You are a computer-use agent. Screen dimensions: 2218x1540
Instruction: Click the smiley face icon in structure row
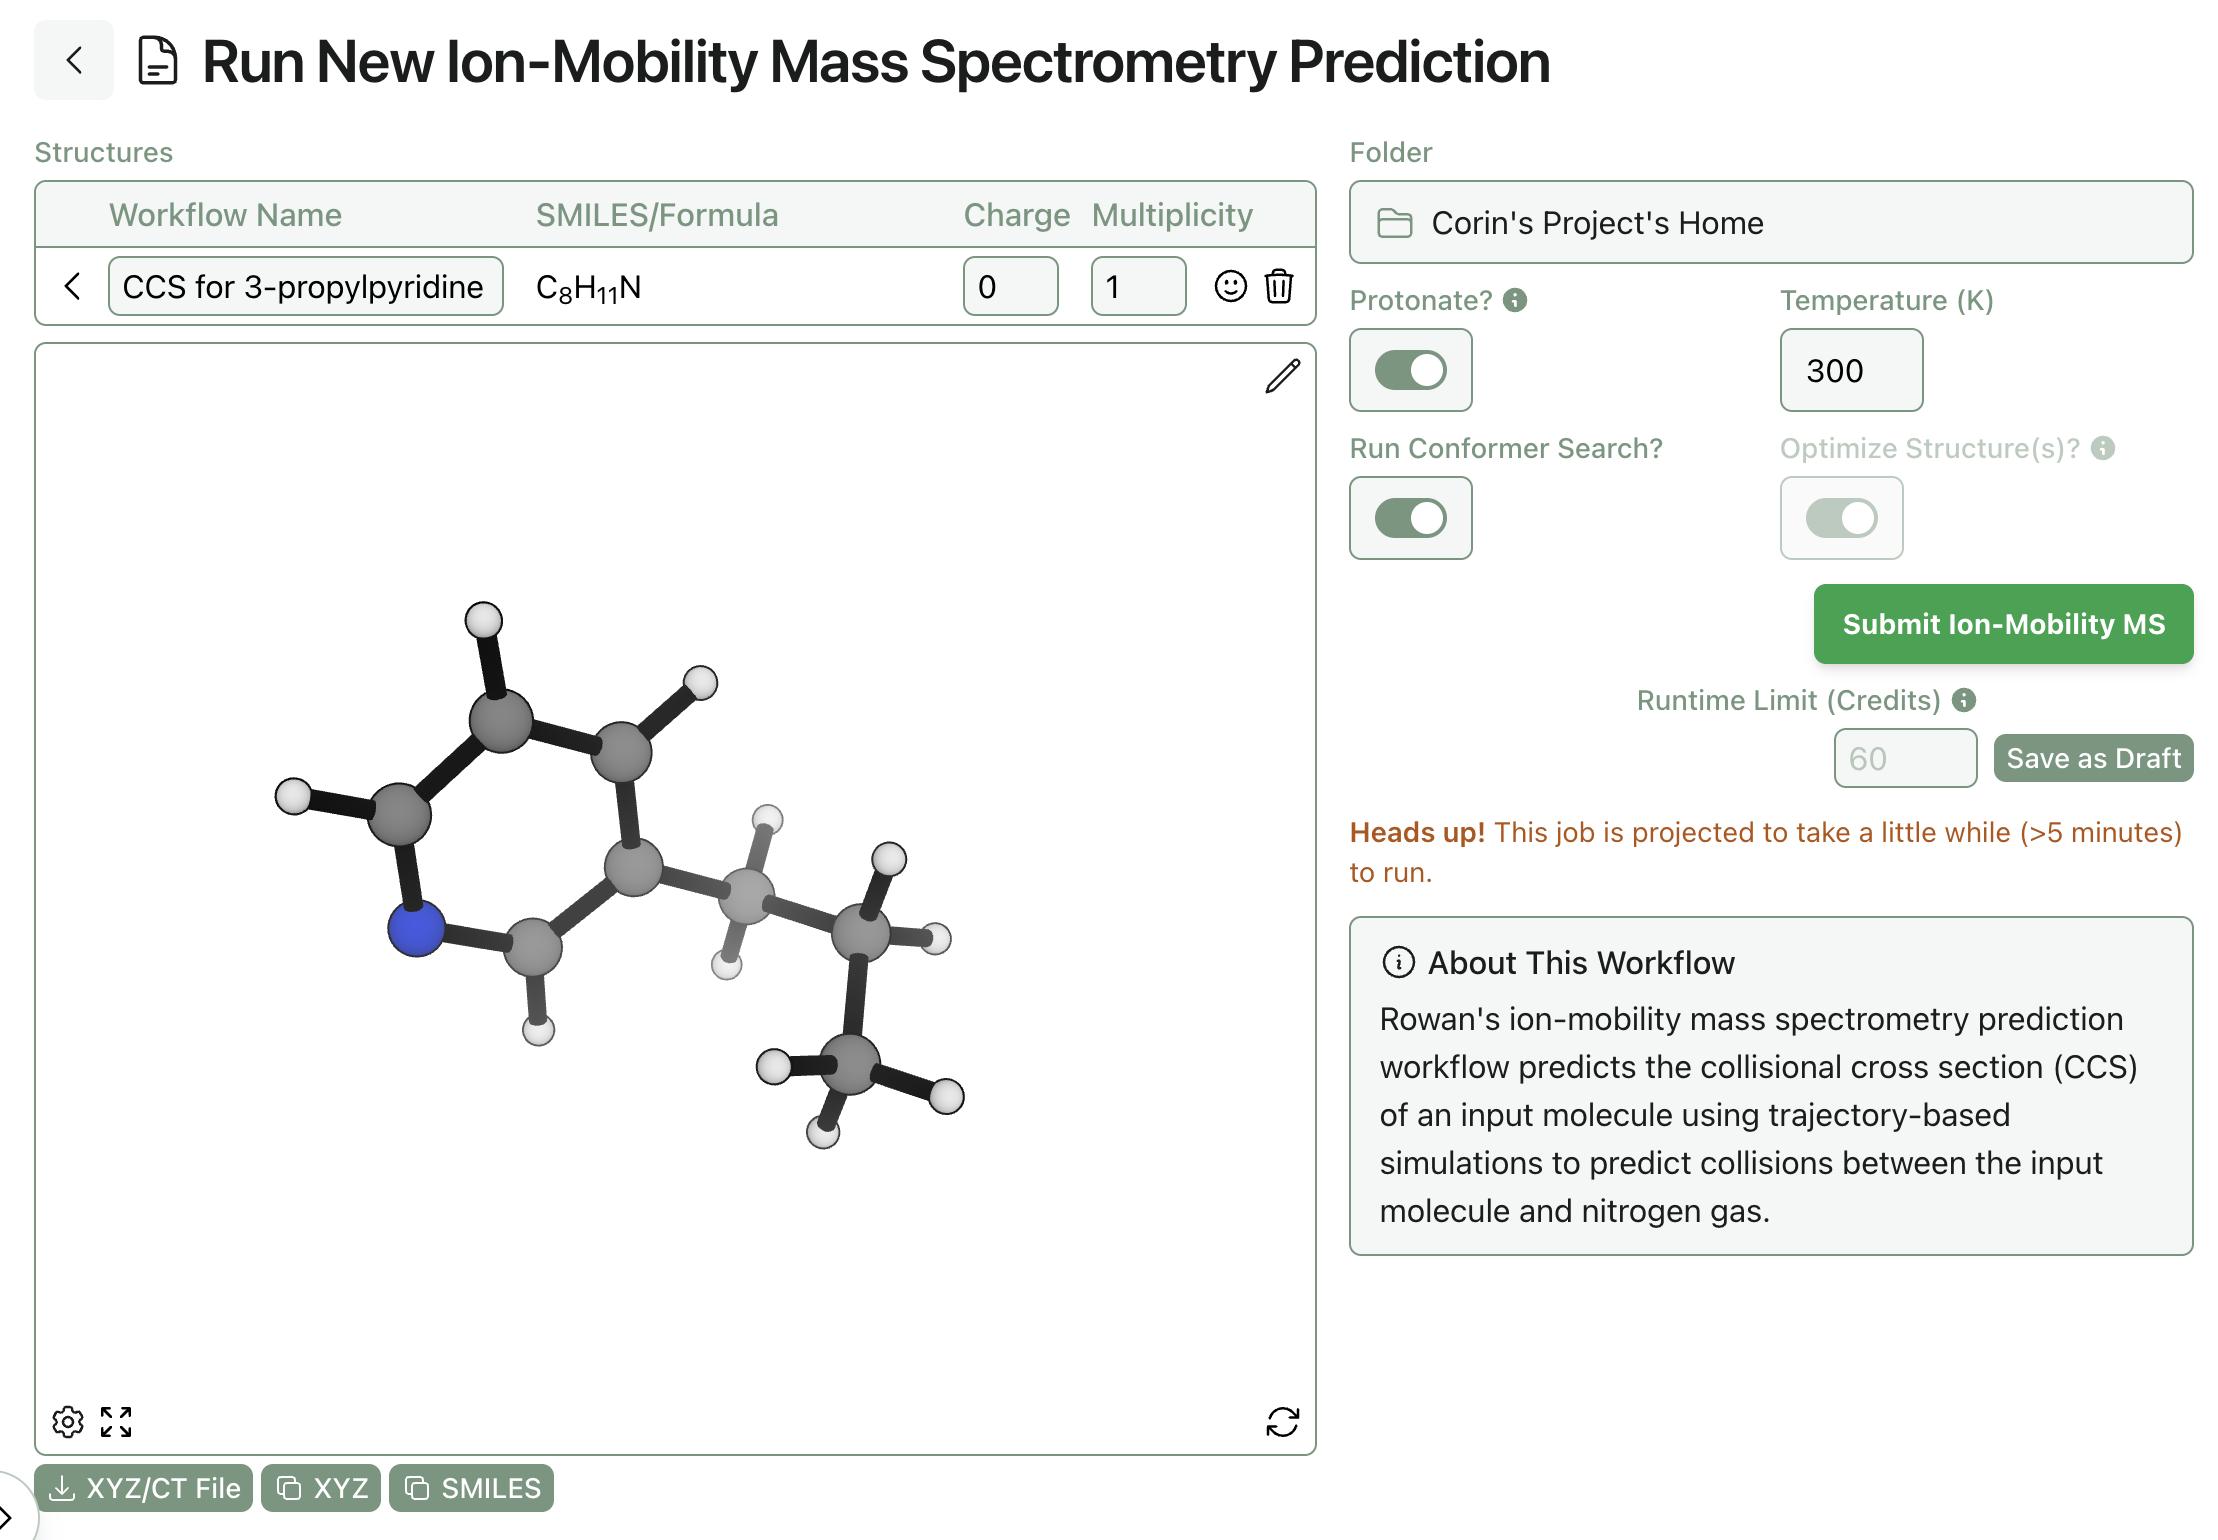pos(1230,287)
